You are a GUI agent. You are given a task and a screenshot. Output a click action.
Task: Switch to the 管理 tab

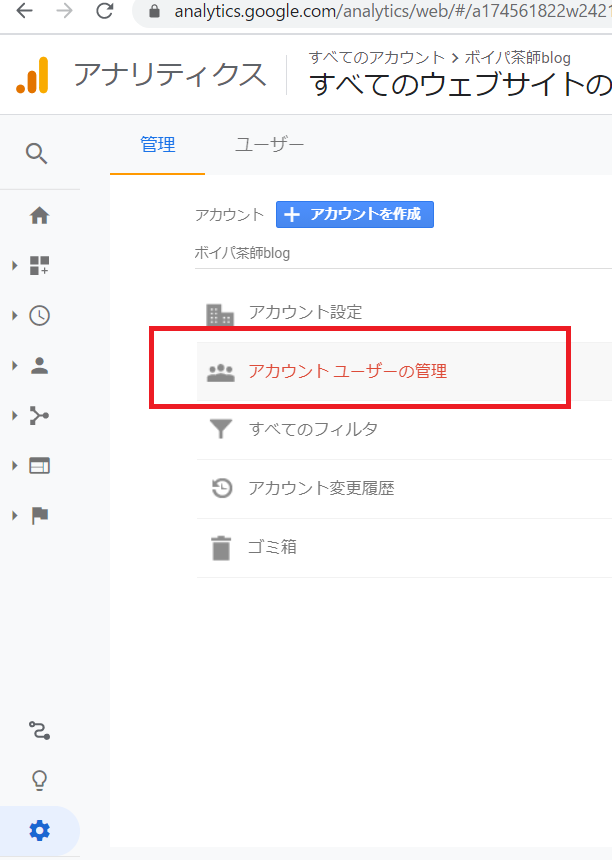pos(157,145)
